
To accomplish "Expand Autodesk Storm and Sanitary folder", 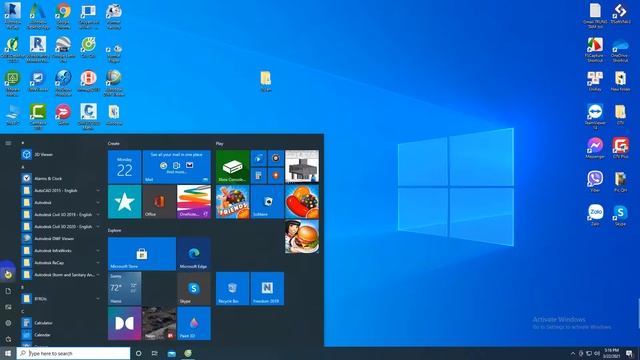I will [60, 275].
